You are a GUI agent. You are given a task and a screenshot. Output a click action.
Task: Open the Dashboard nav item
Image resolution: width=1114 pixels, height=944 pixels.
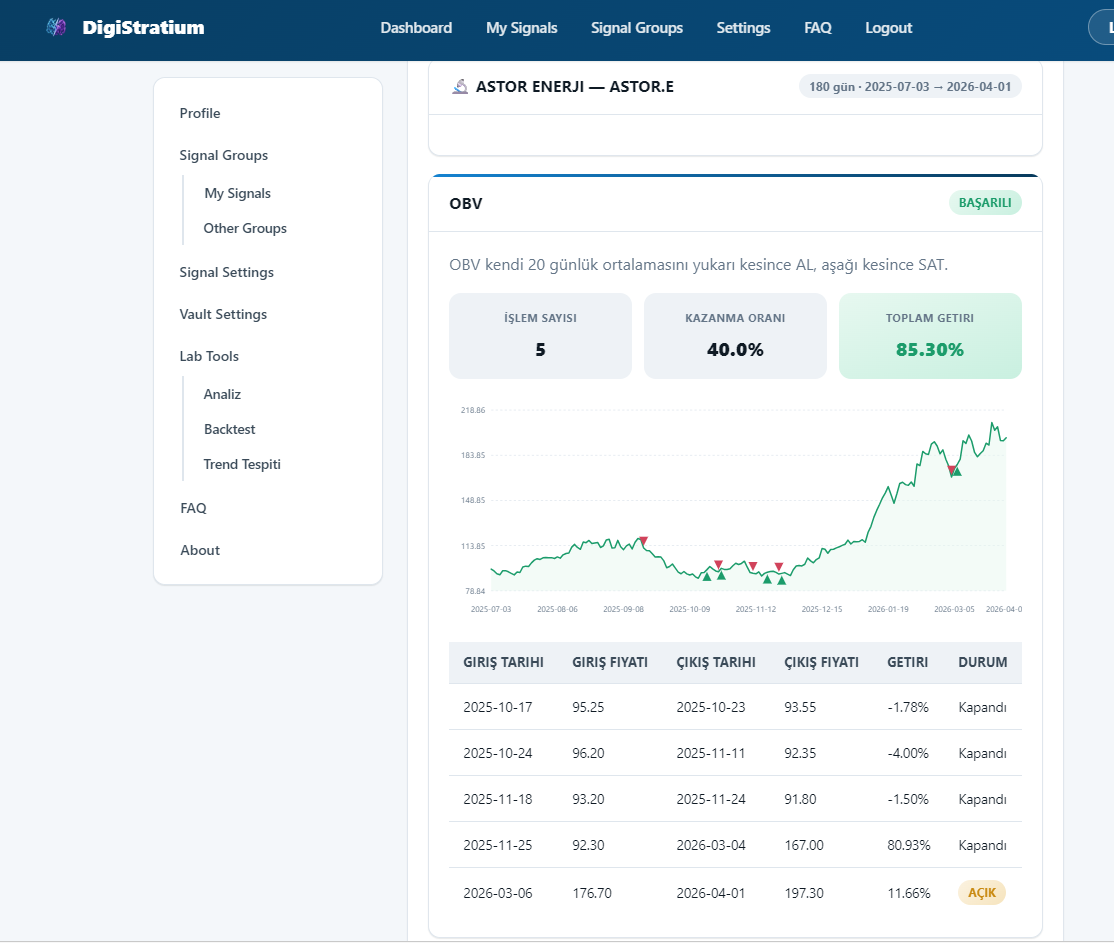click(416, 28)
